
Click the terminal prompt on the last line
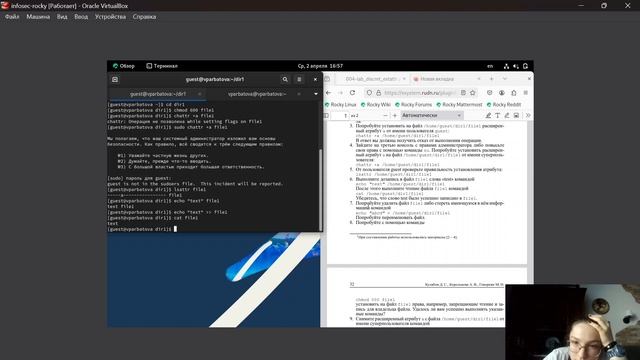click(142, 229)
